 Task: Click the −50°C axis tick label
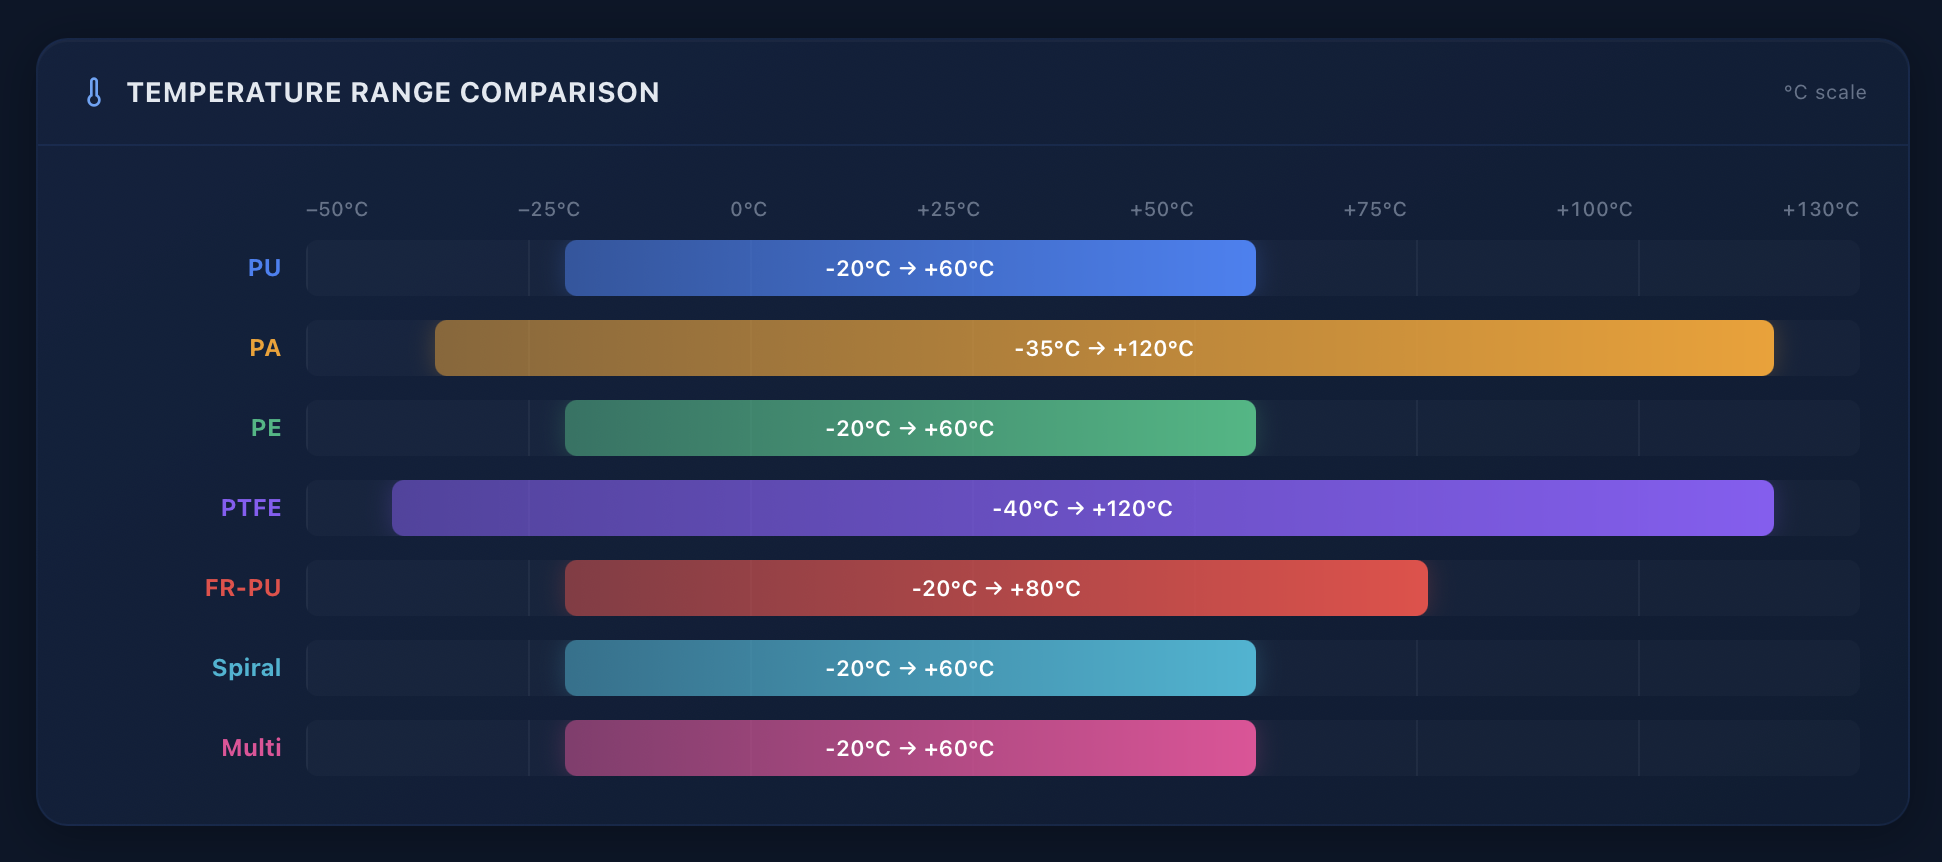pyautogui.click(x=337, y=209)
